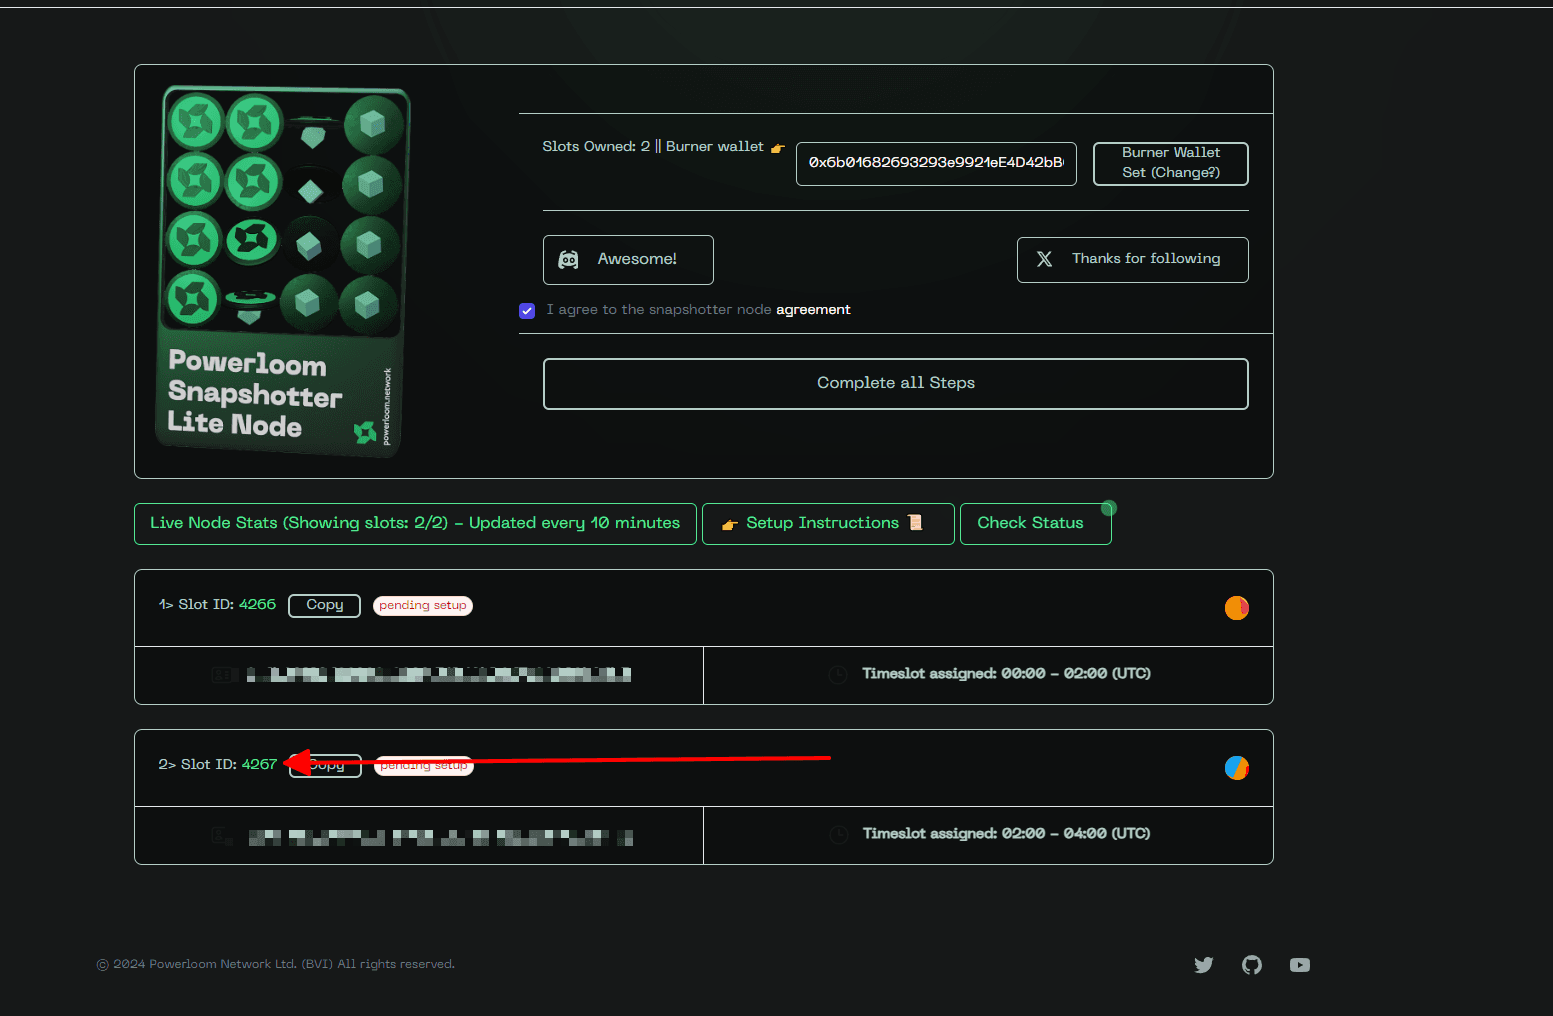Click pending setup badge for slot 4267
The height and width of the screenshot is (1016, 1553).
pyautogui.click(x=424, y=766)
